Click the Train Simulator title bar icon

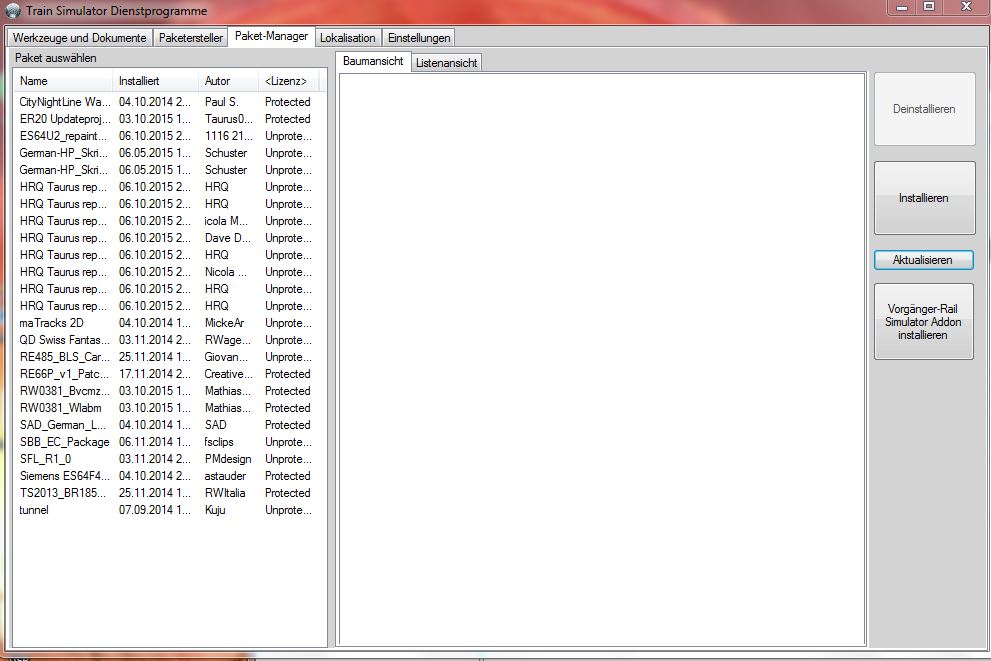coord(13,11)
